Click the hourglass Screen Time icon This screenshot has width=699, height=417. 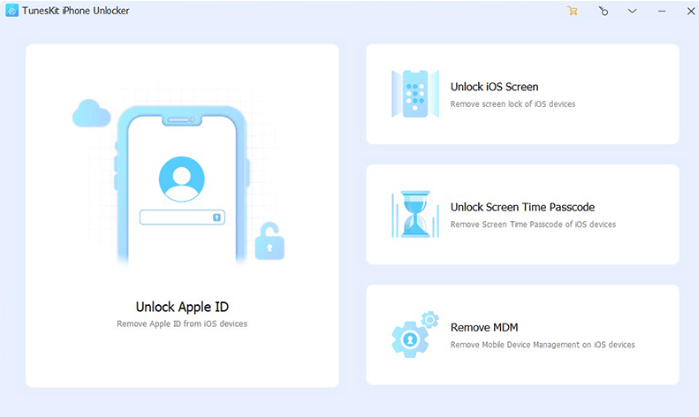[414, 214]
